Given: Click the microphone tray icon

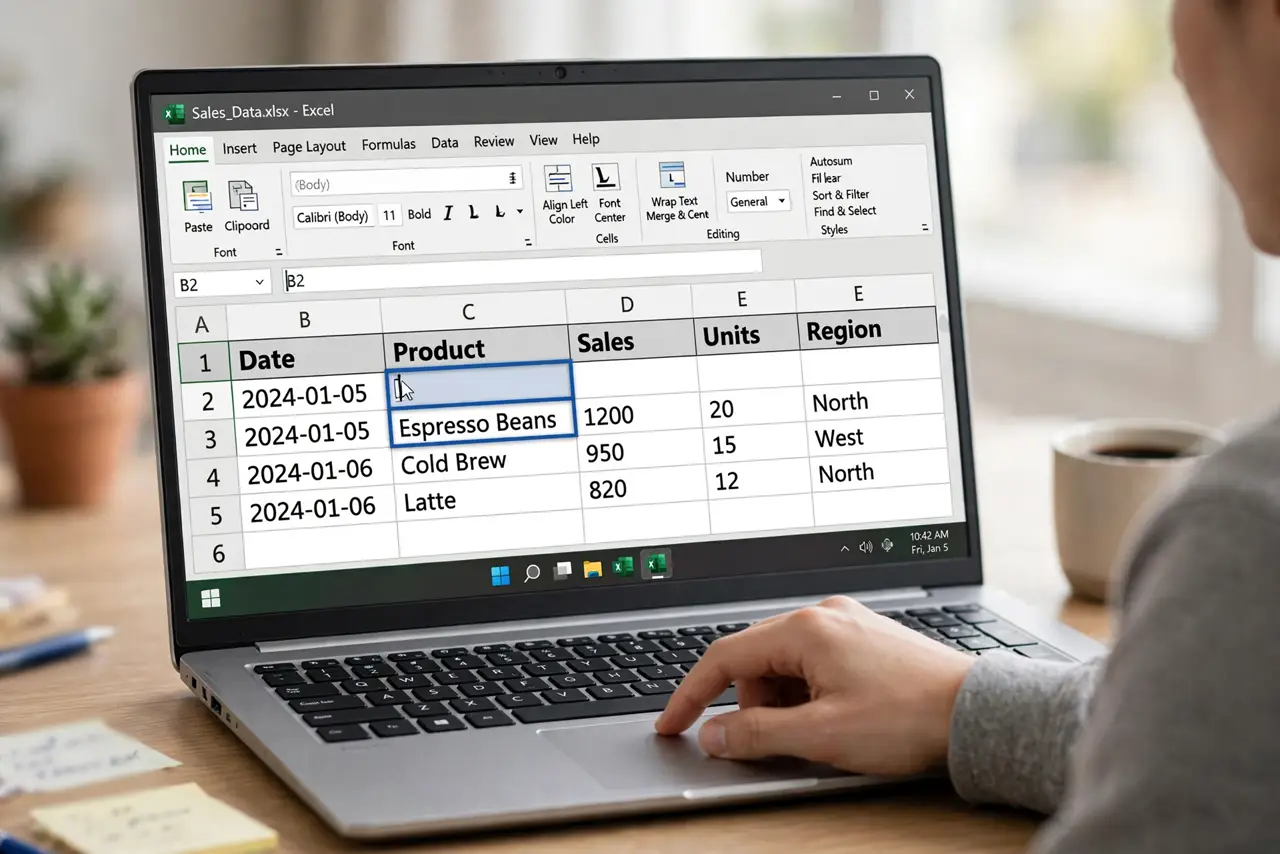Looking at the screenshot, I should tap(886, 543).
